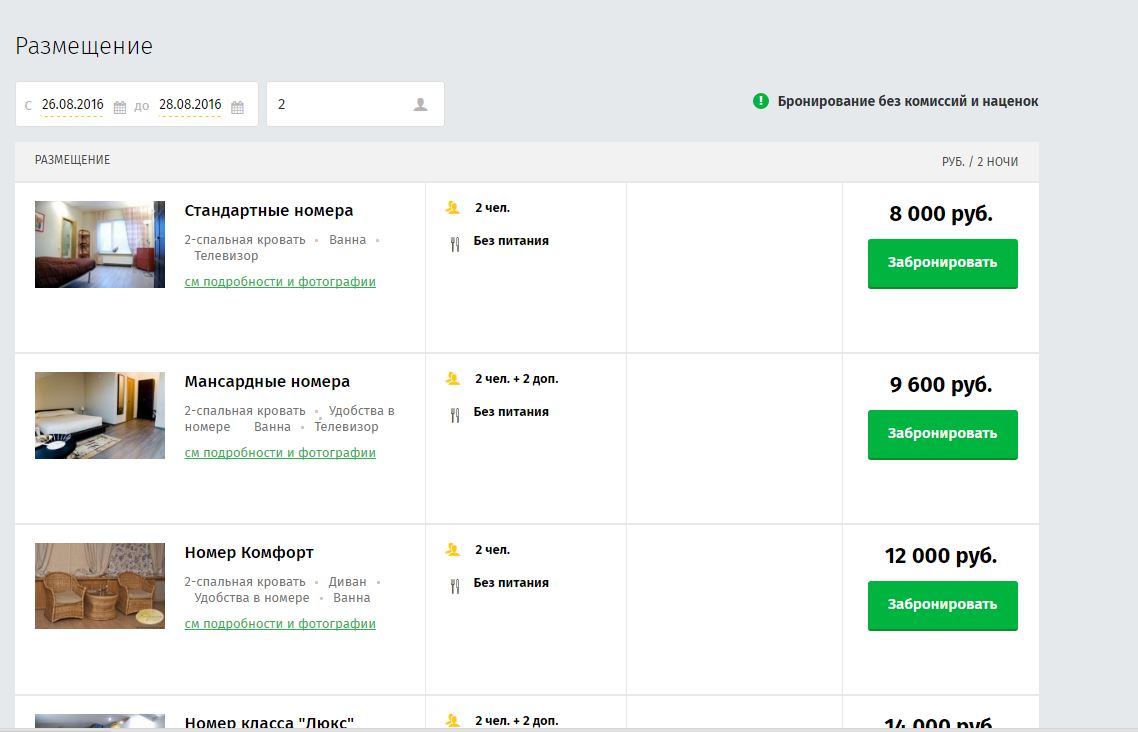Screen dimensions: 1138x732
Task: Click amenities text under Стандартные номера
Action: coord(282,247)
